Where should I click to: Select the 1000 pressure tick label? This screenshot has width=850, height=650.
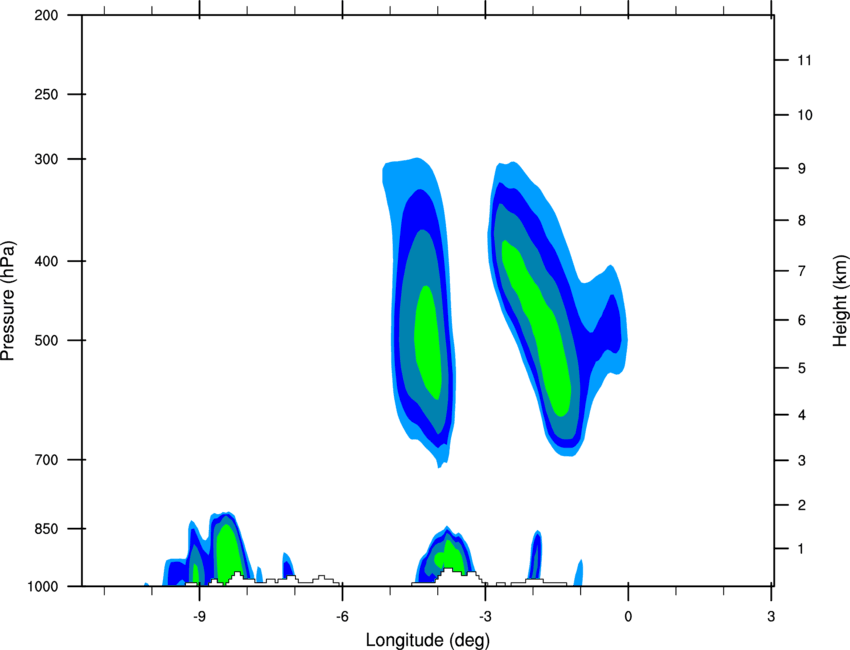(x=43, y=586)
